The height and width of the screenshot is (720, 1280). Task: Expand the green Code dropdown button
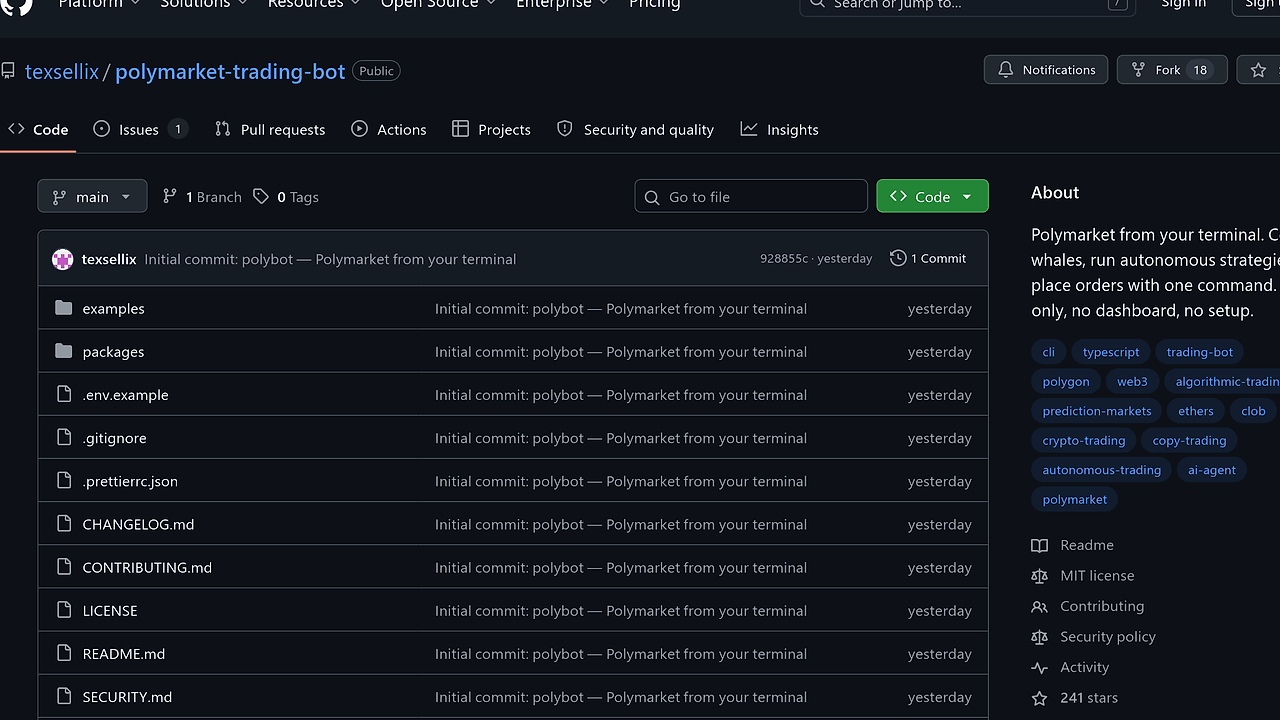932,196
